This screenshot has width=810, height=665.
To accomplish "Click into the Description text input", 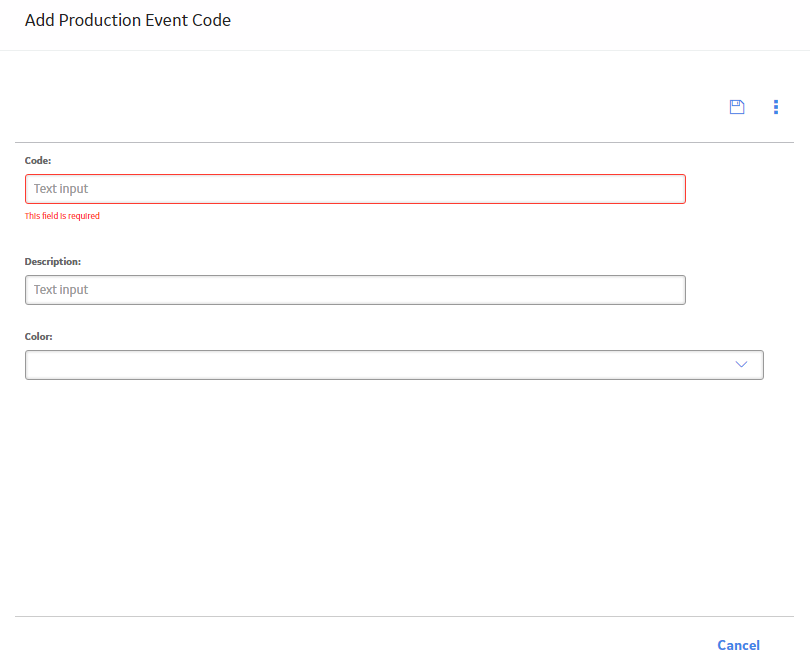I will coord(355,290).
